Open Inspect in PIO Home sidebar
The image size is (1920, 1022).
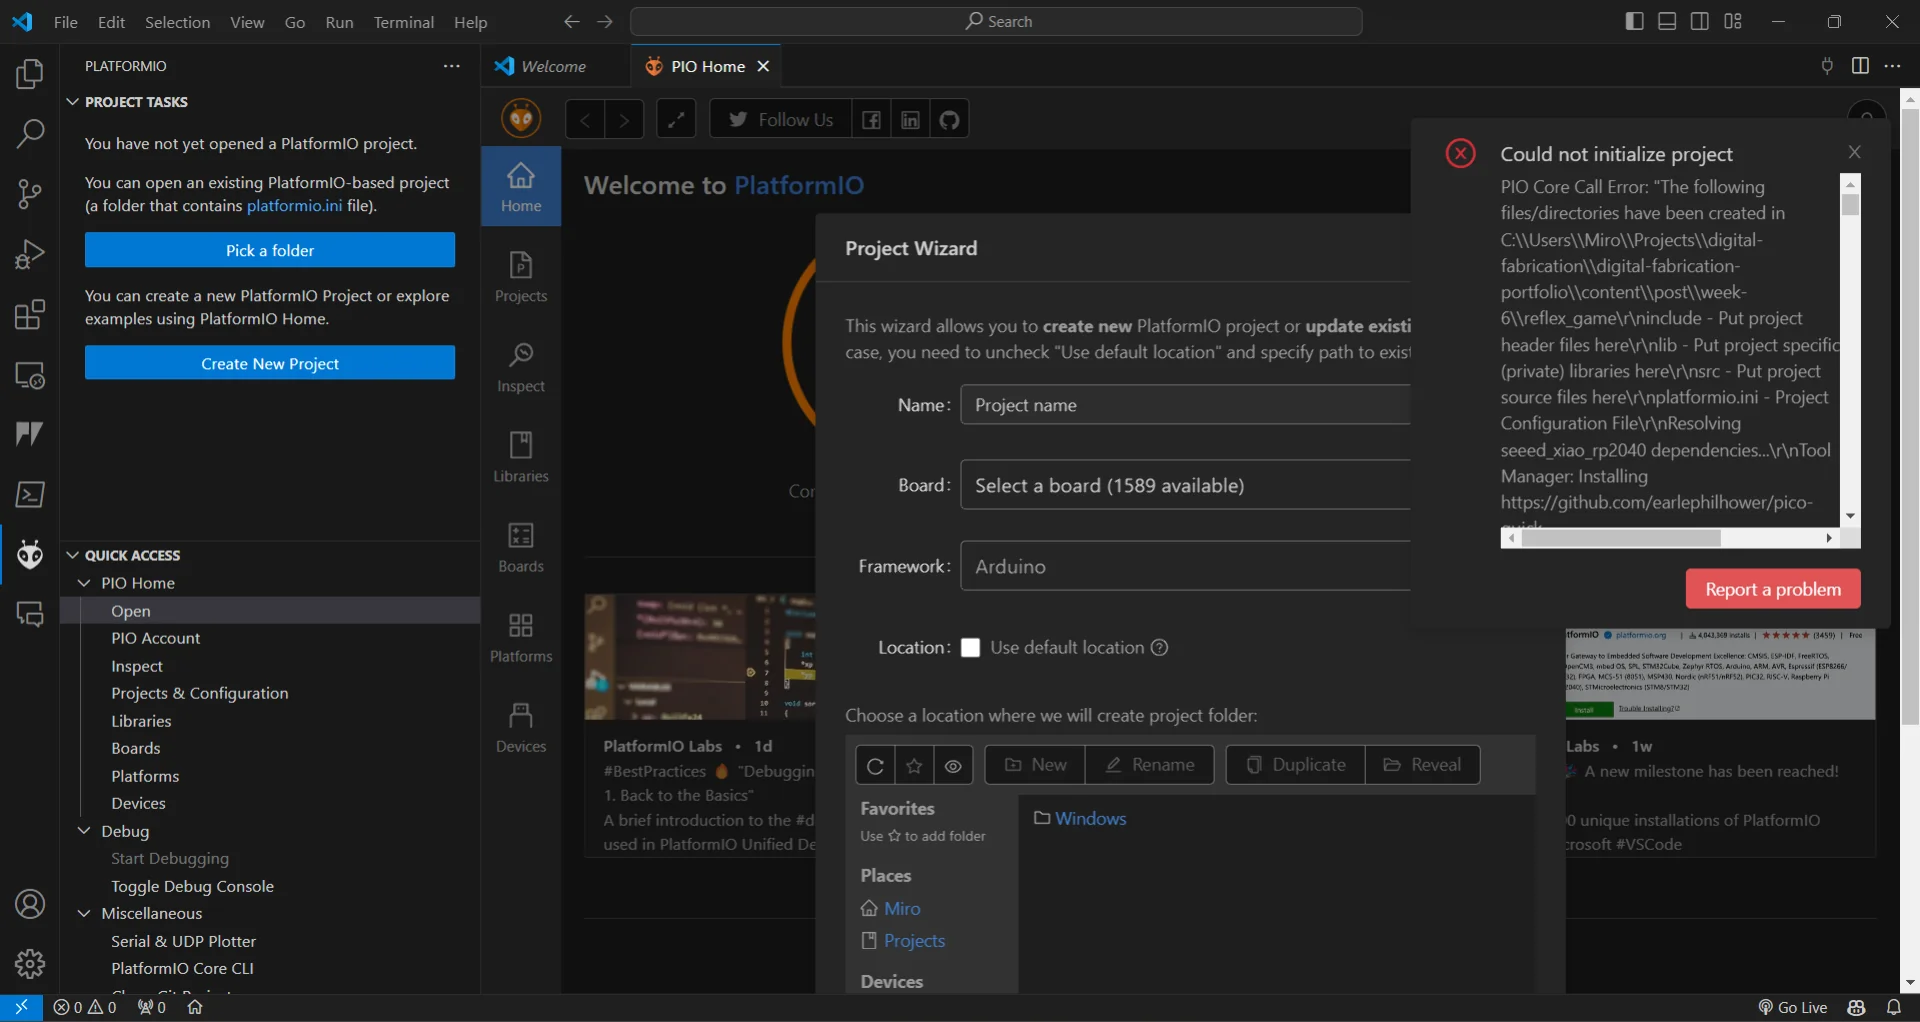(x=521, y=367)
